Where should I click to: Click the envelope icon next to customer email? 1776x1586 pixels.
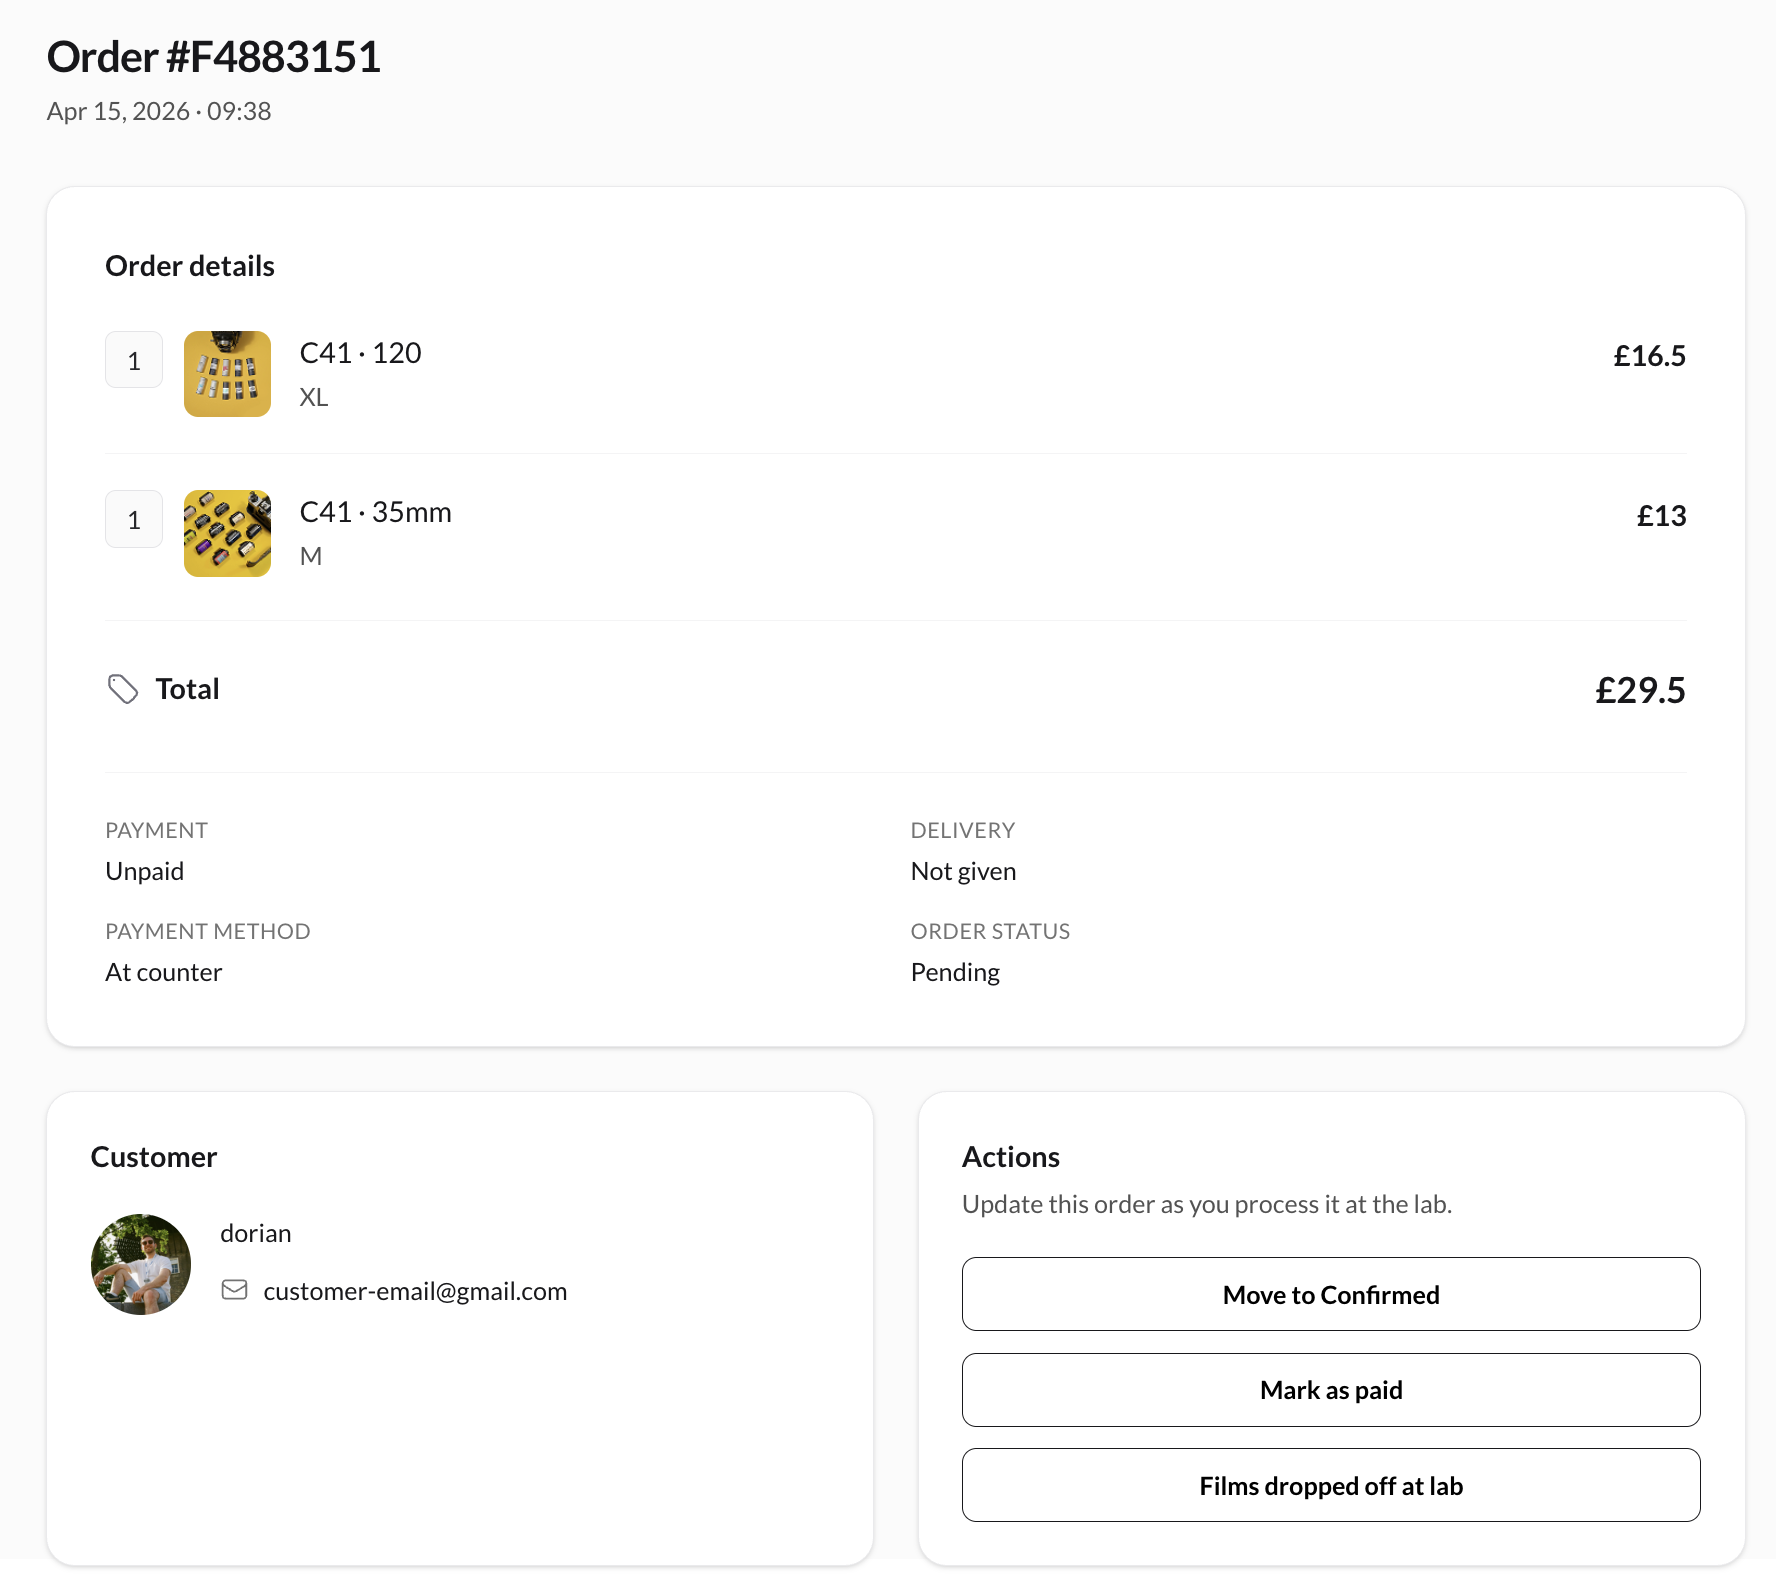235,1289
